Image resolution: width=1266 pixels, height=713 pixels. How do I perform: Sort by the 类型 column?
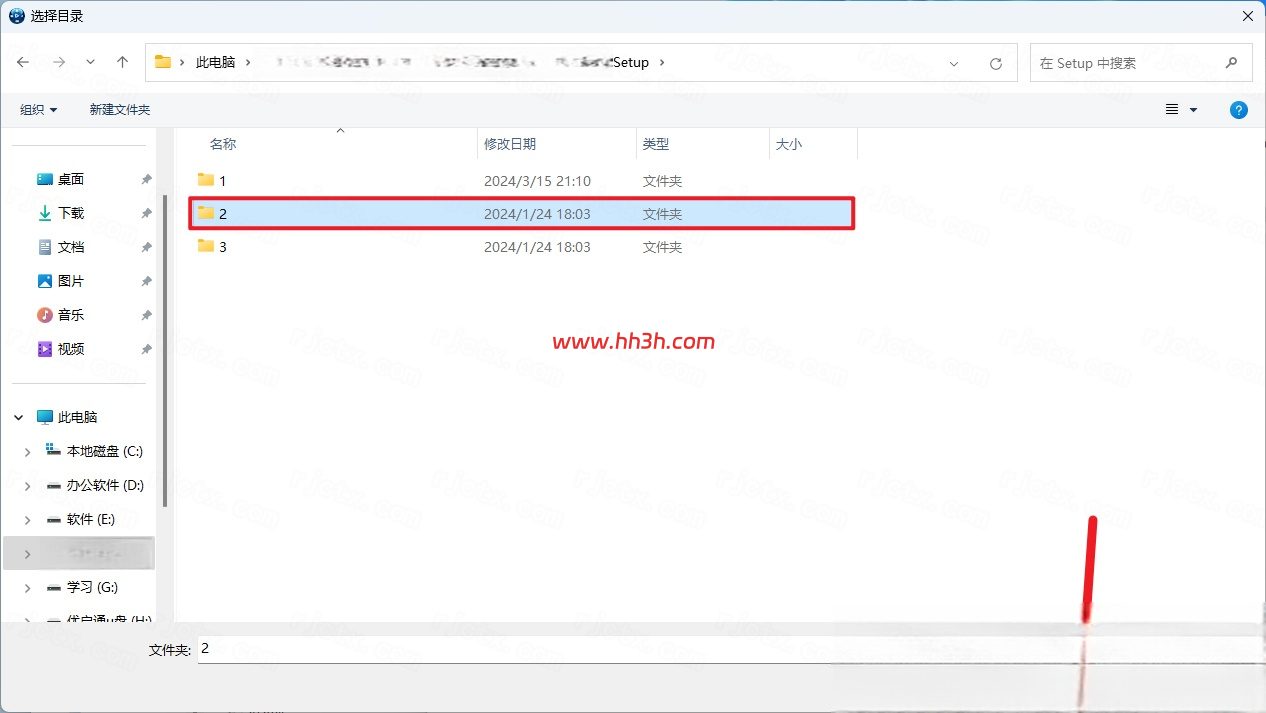click(x=656, y=144)
